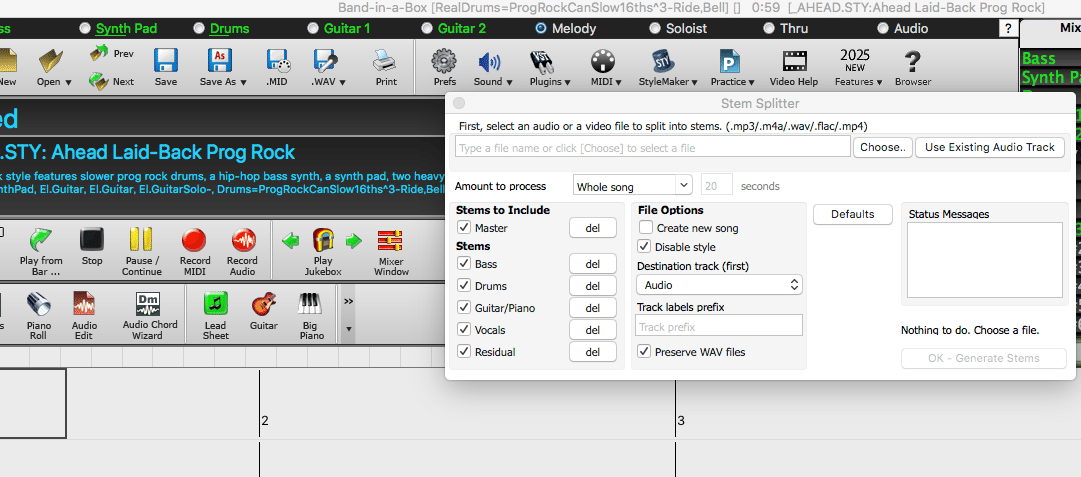Open the 2025 New Features menu
Screen dimensions: 1081x477
point(858,68)
